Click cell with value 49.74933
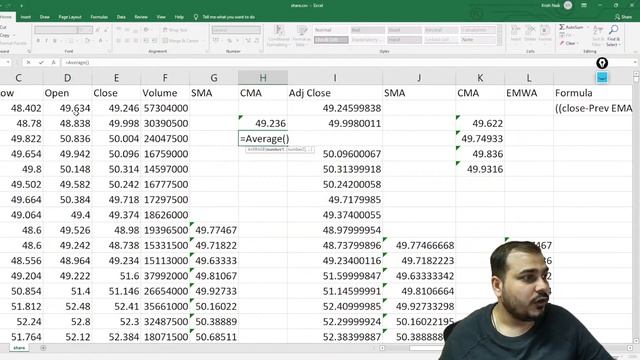The width and height of the screenshot is (640, 360). click(480, 139)
